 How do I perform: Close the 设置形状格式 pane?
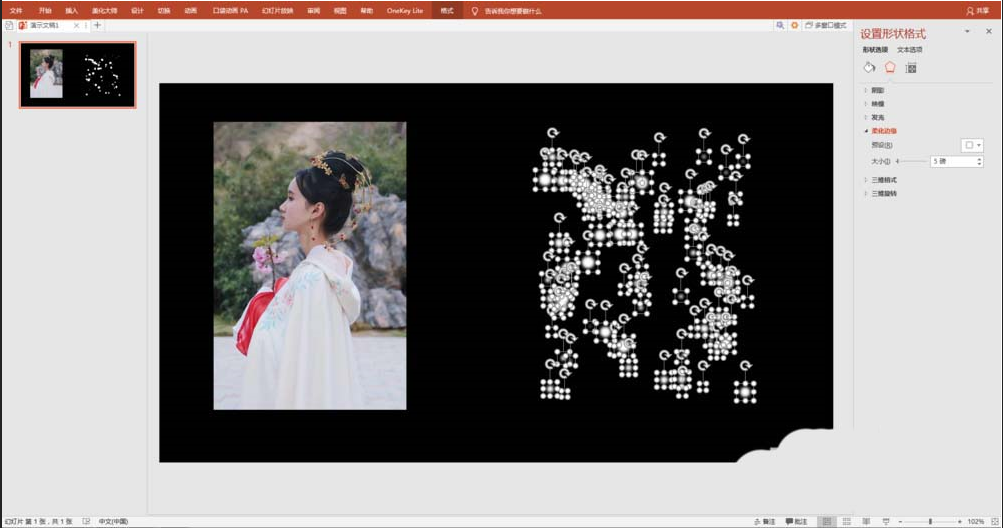tap(989, 31)
